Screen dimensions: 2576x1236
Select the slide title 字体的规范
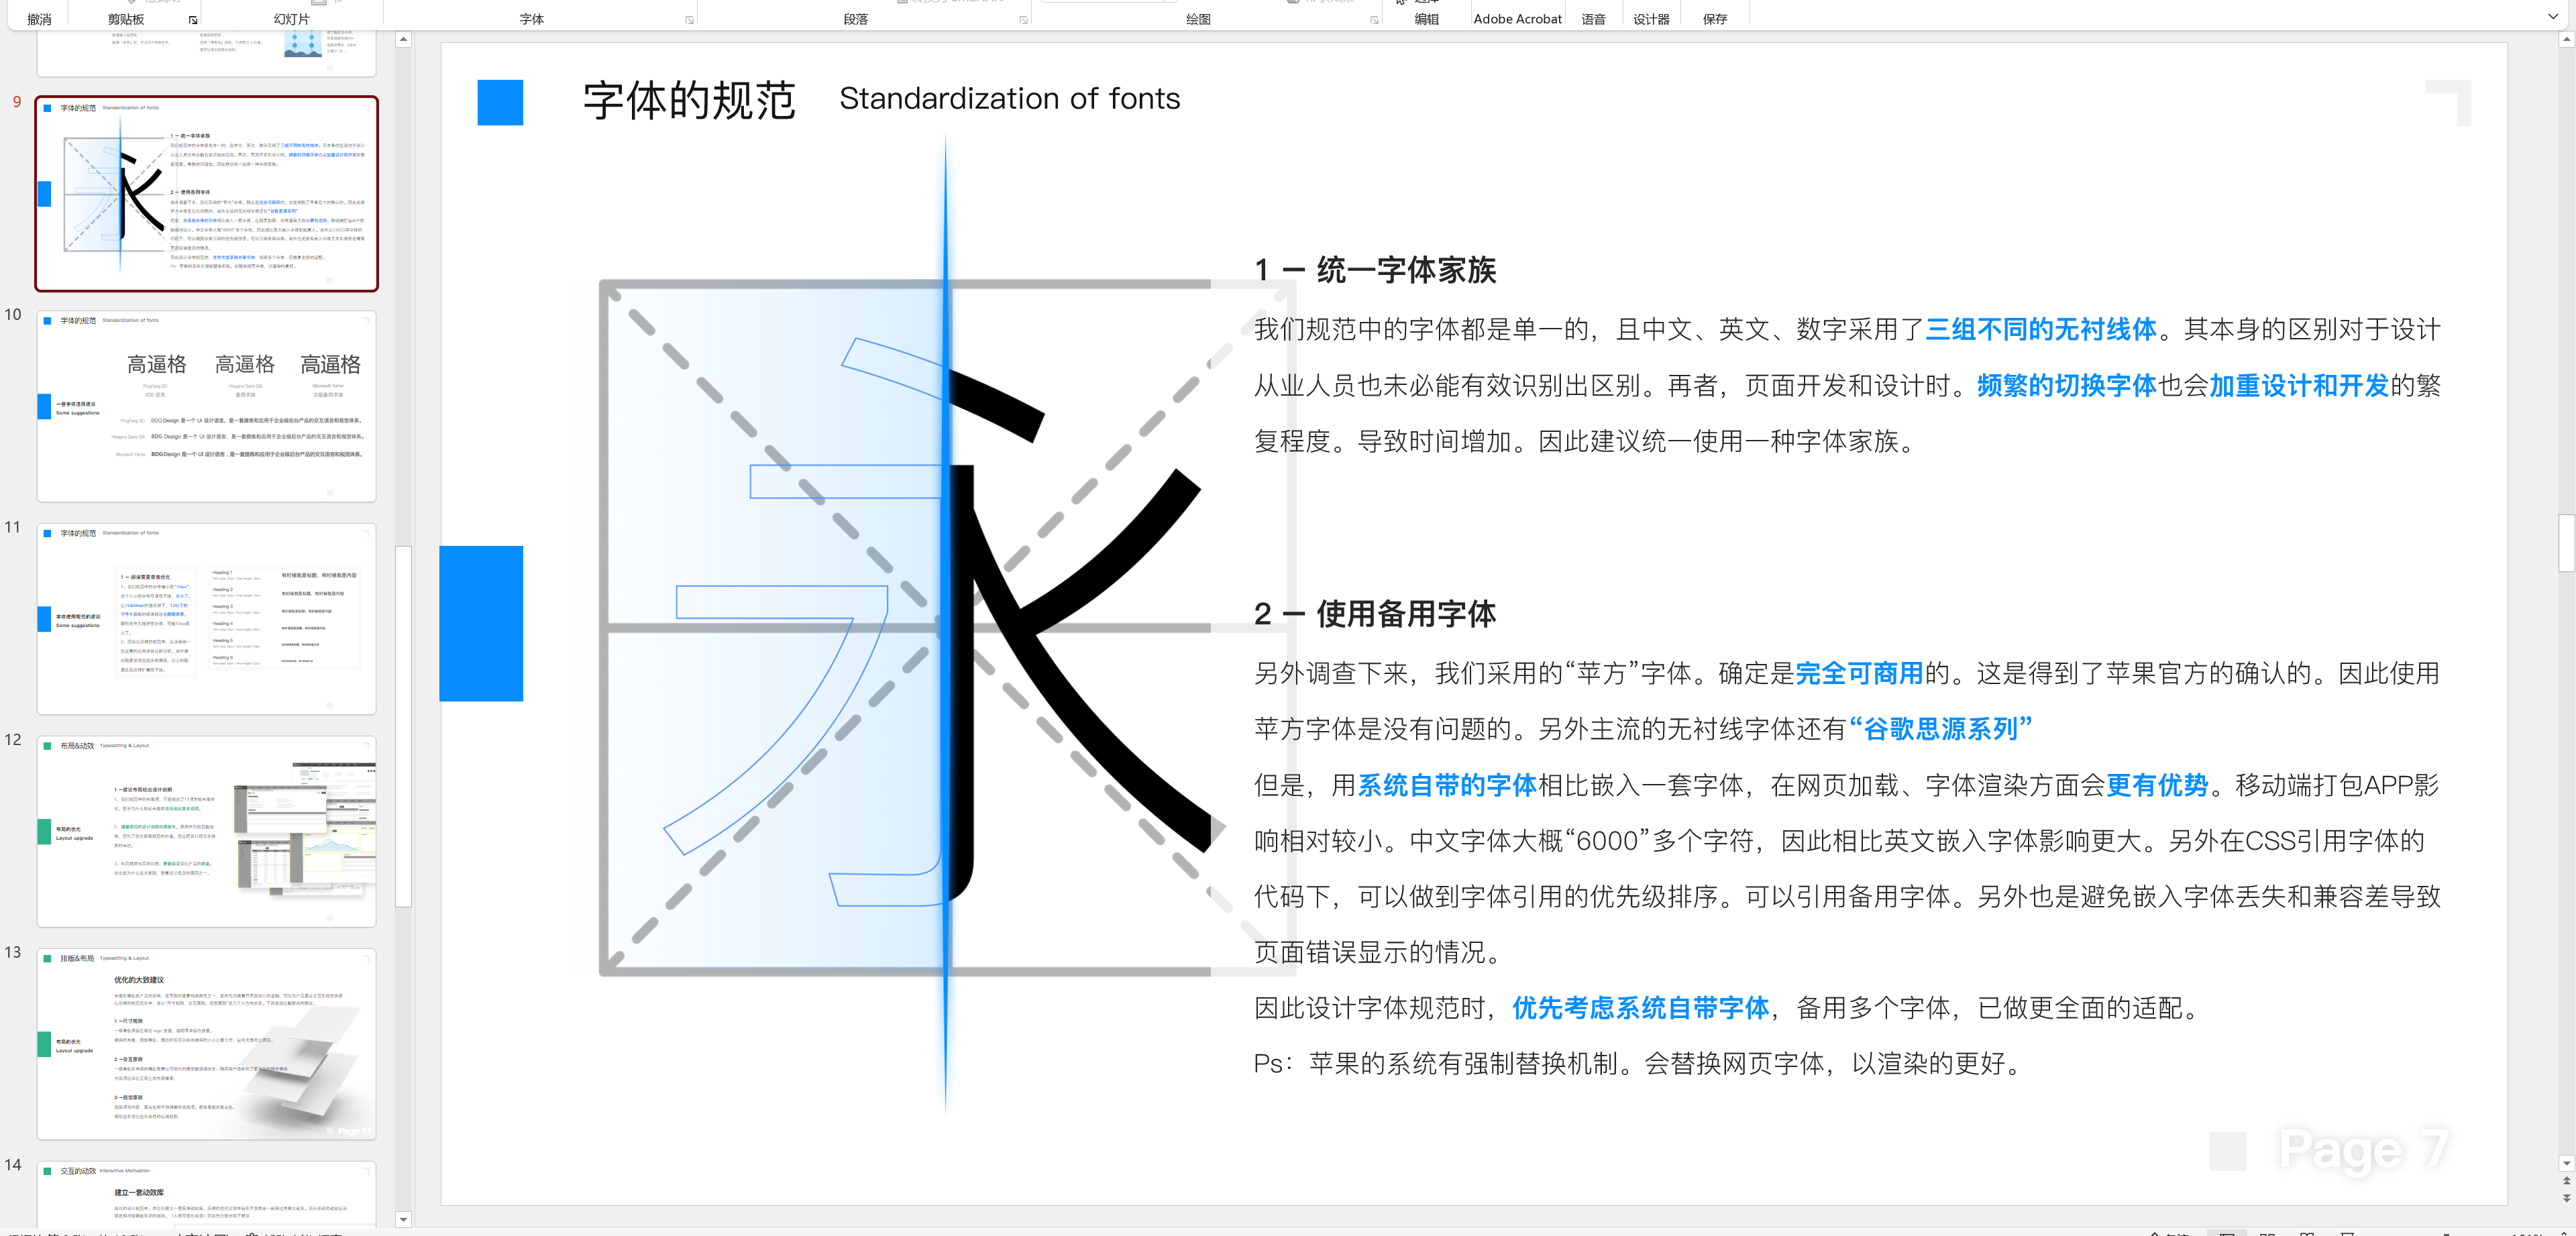click(x=689, y=100)
